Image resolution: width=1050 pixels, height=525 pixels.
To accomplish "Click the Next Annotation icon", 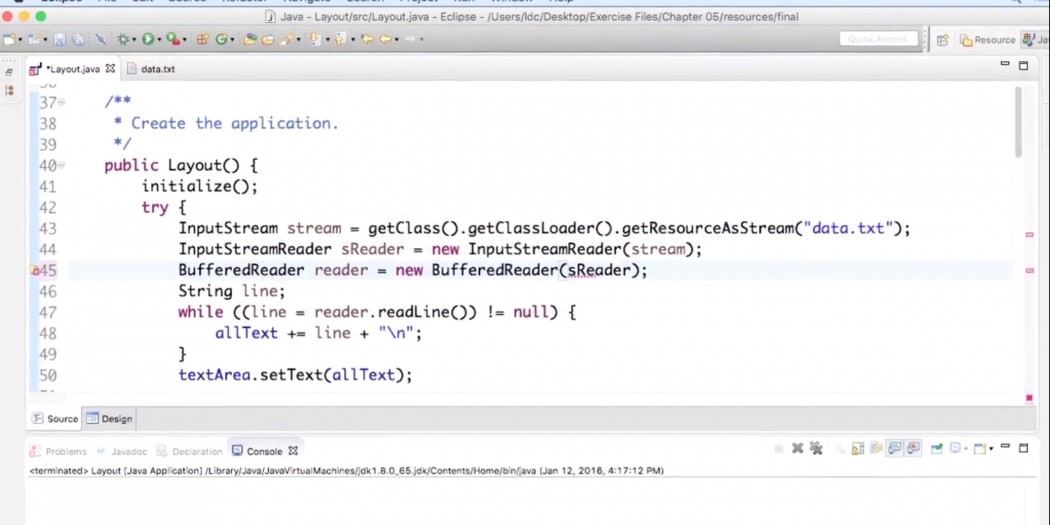I will tap(315, 40).
